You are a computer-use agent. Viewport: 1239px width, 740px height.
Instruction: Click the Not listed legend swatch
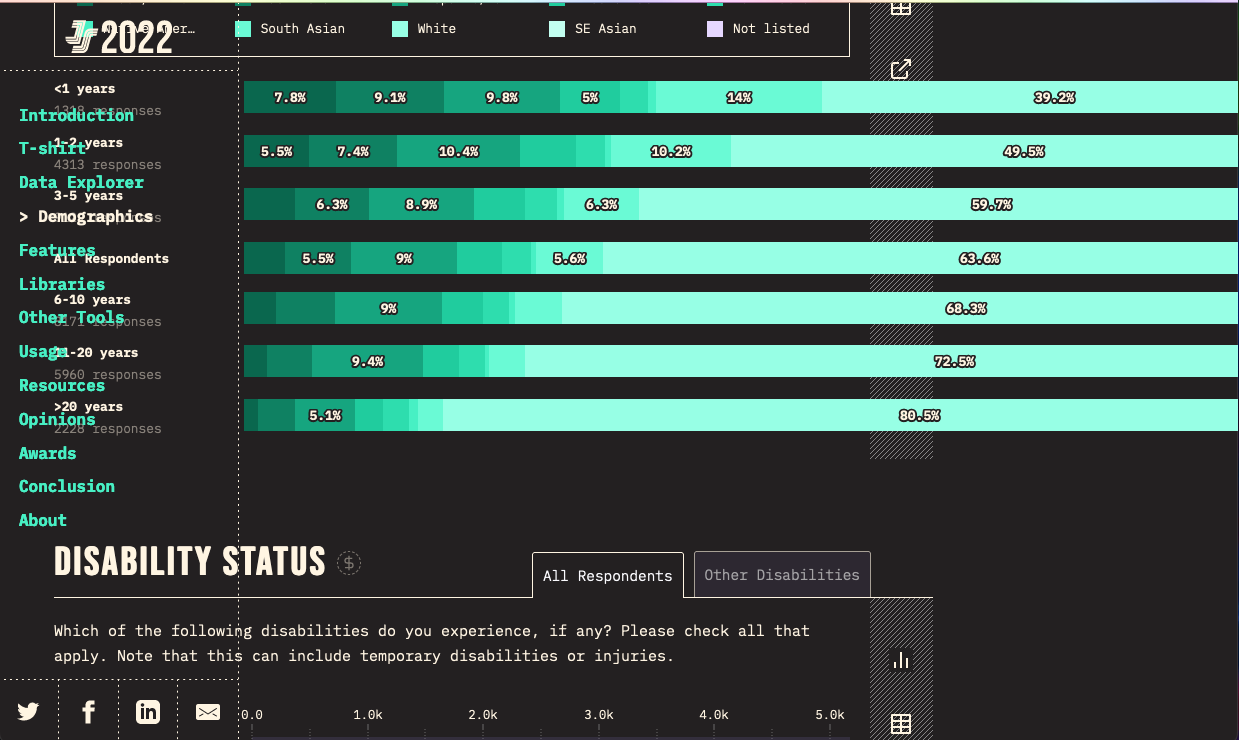[714, 29]
